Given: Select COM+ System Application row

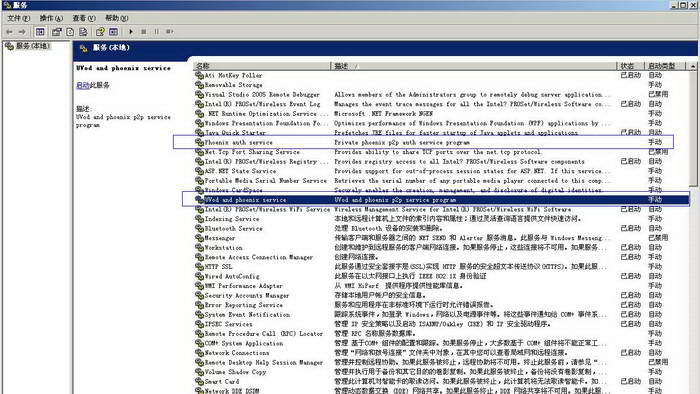Looking at the screenshot, I should [442, 343].
